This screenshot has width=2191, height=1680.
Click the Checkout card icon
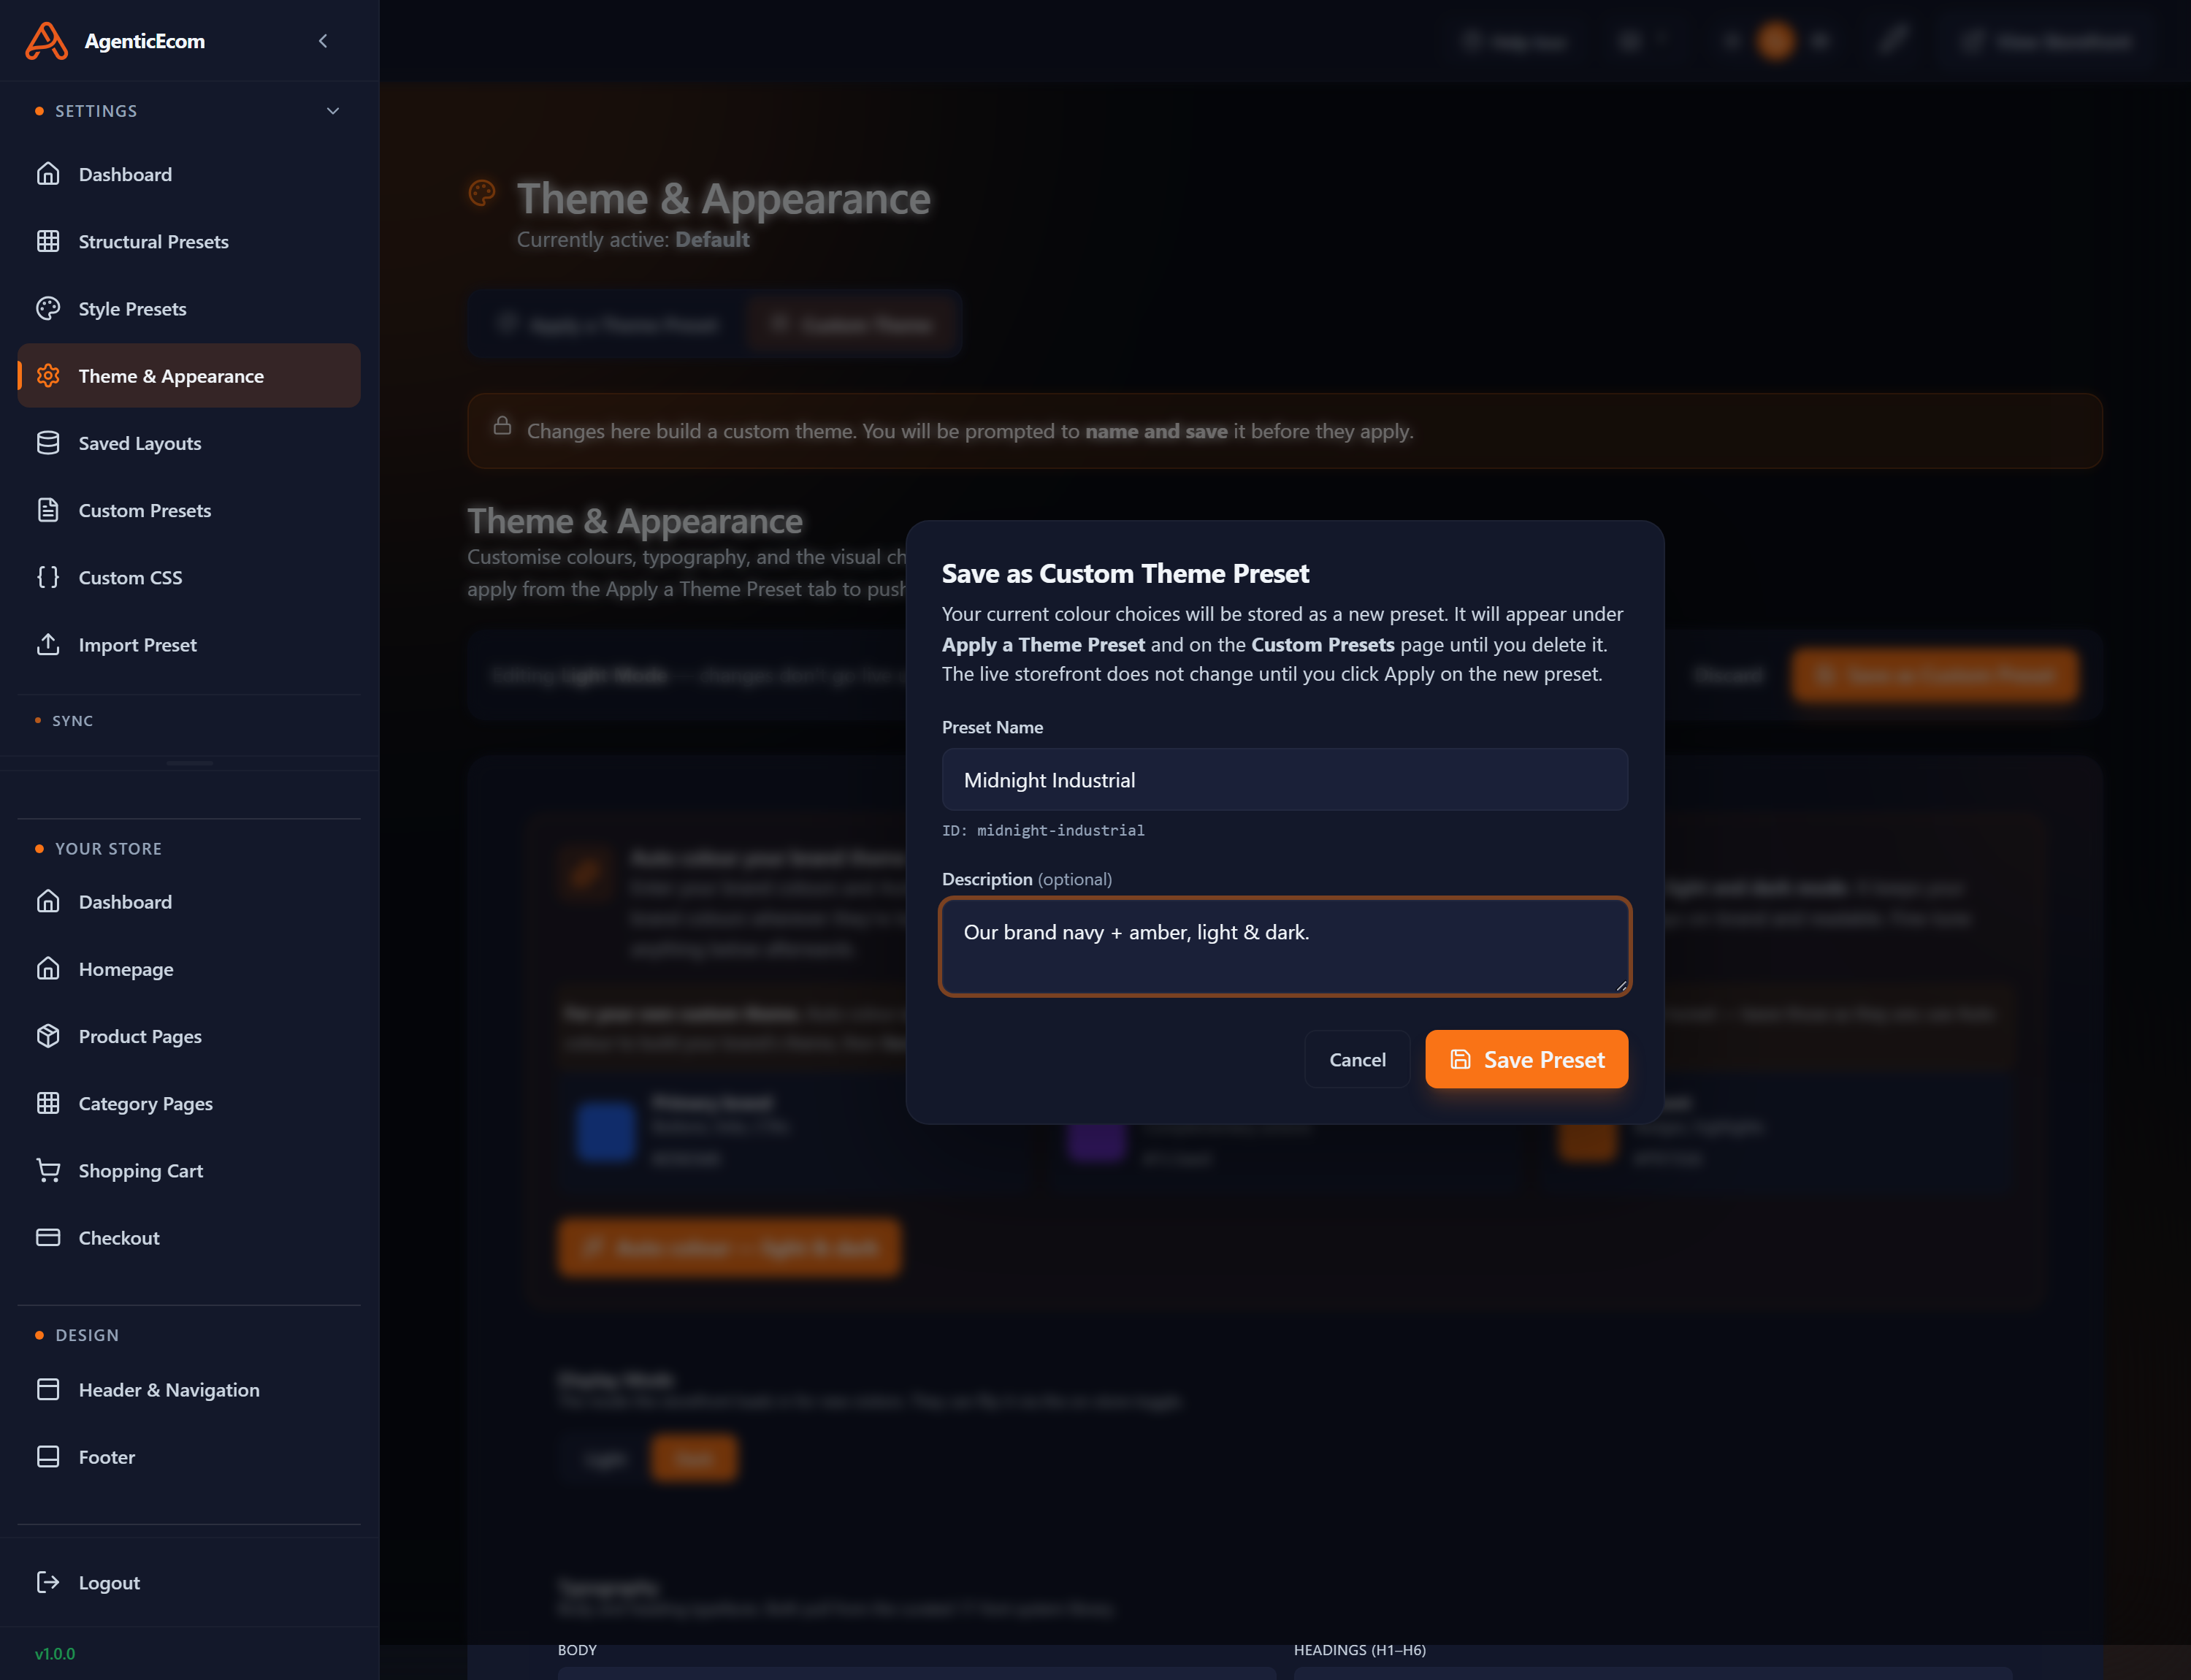[x=48, y=1237]
